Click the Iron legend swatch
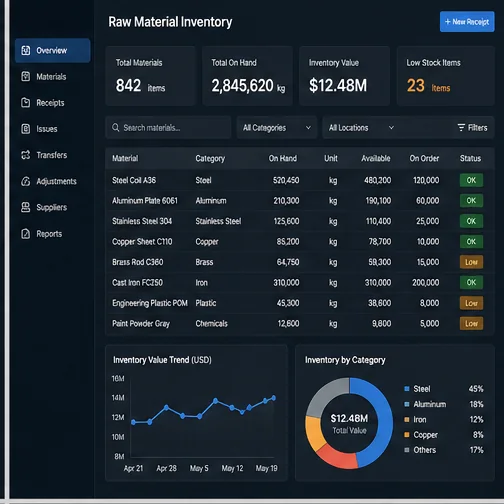504x504 pixels. 407,420
